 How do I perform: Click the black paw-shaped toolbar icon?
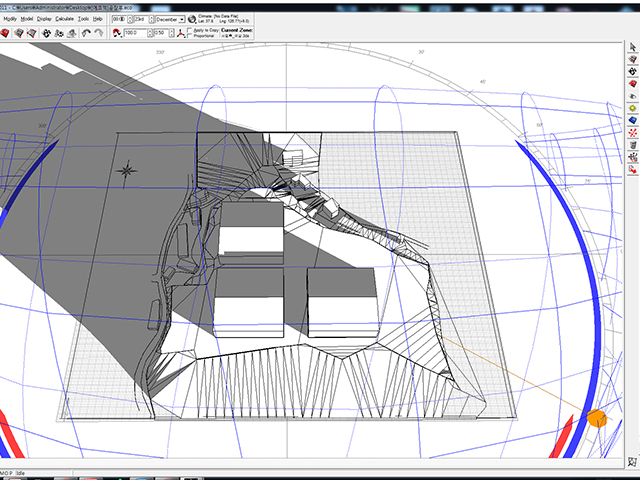point(46,33)
